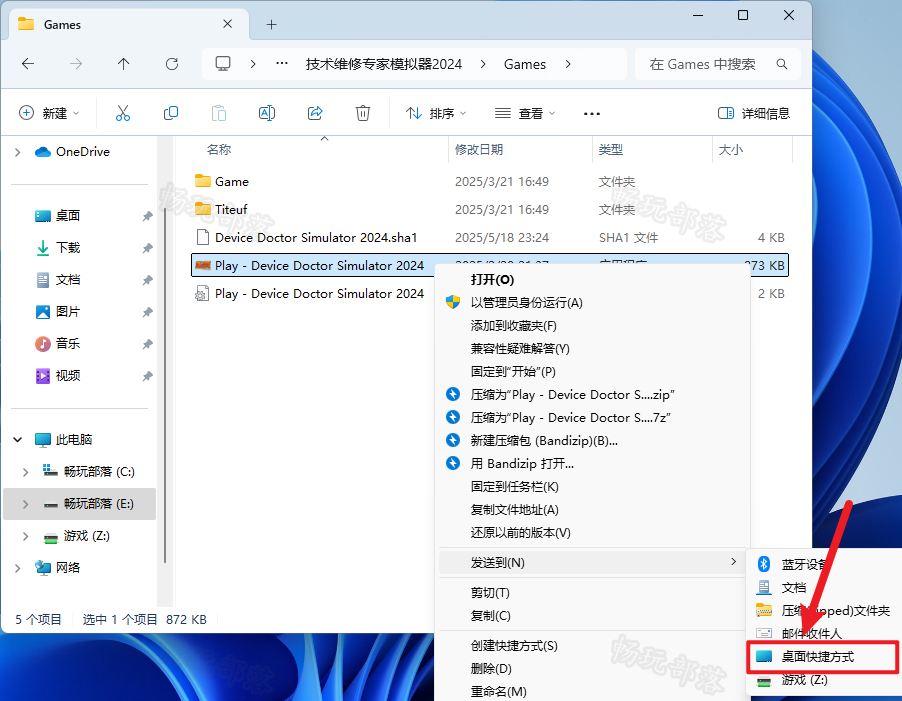
Task: Open OneDrive in the sidebar
Action: [72, 152]
